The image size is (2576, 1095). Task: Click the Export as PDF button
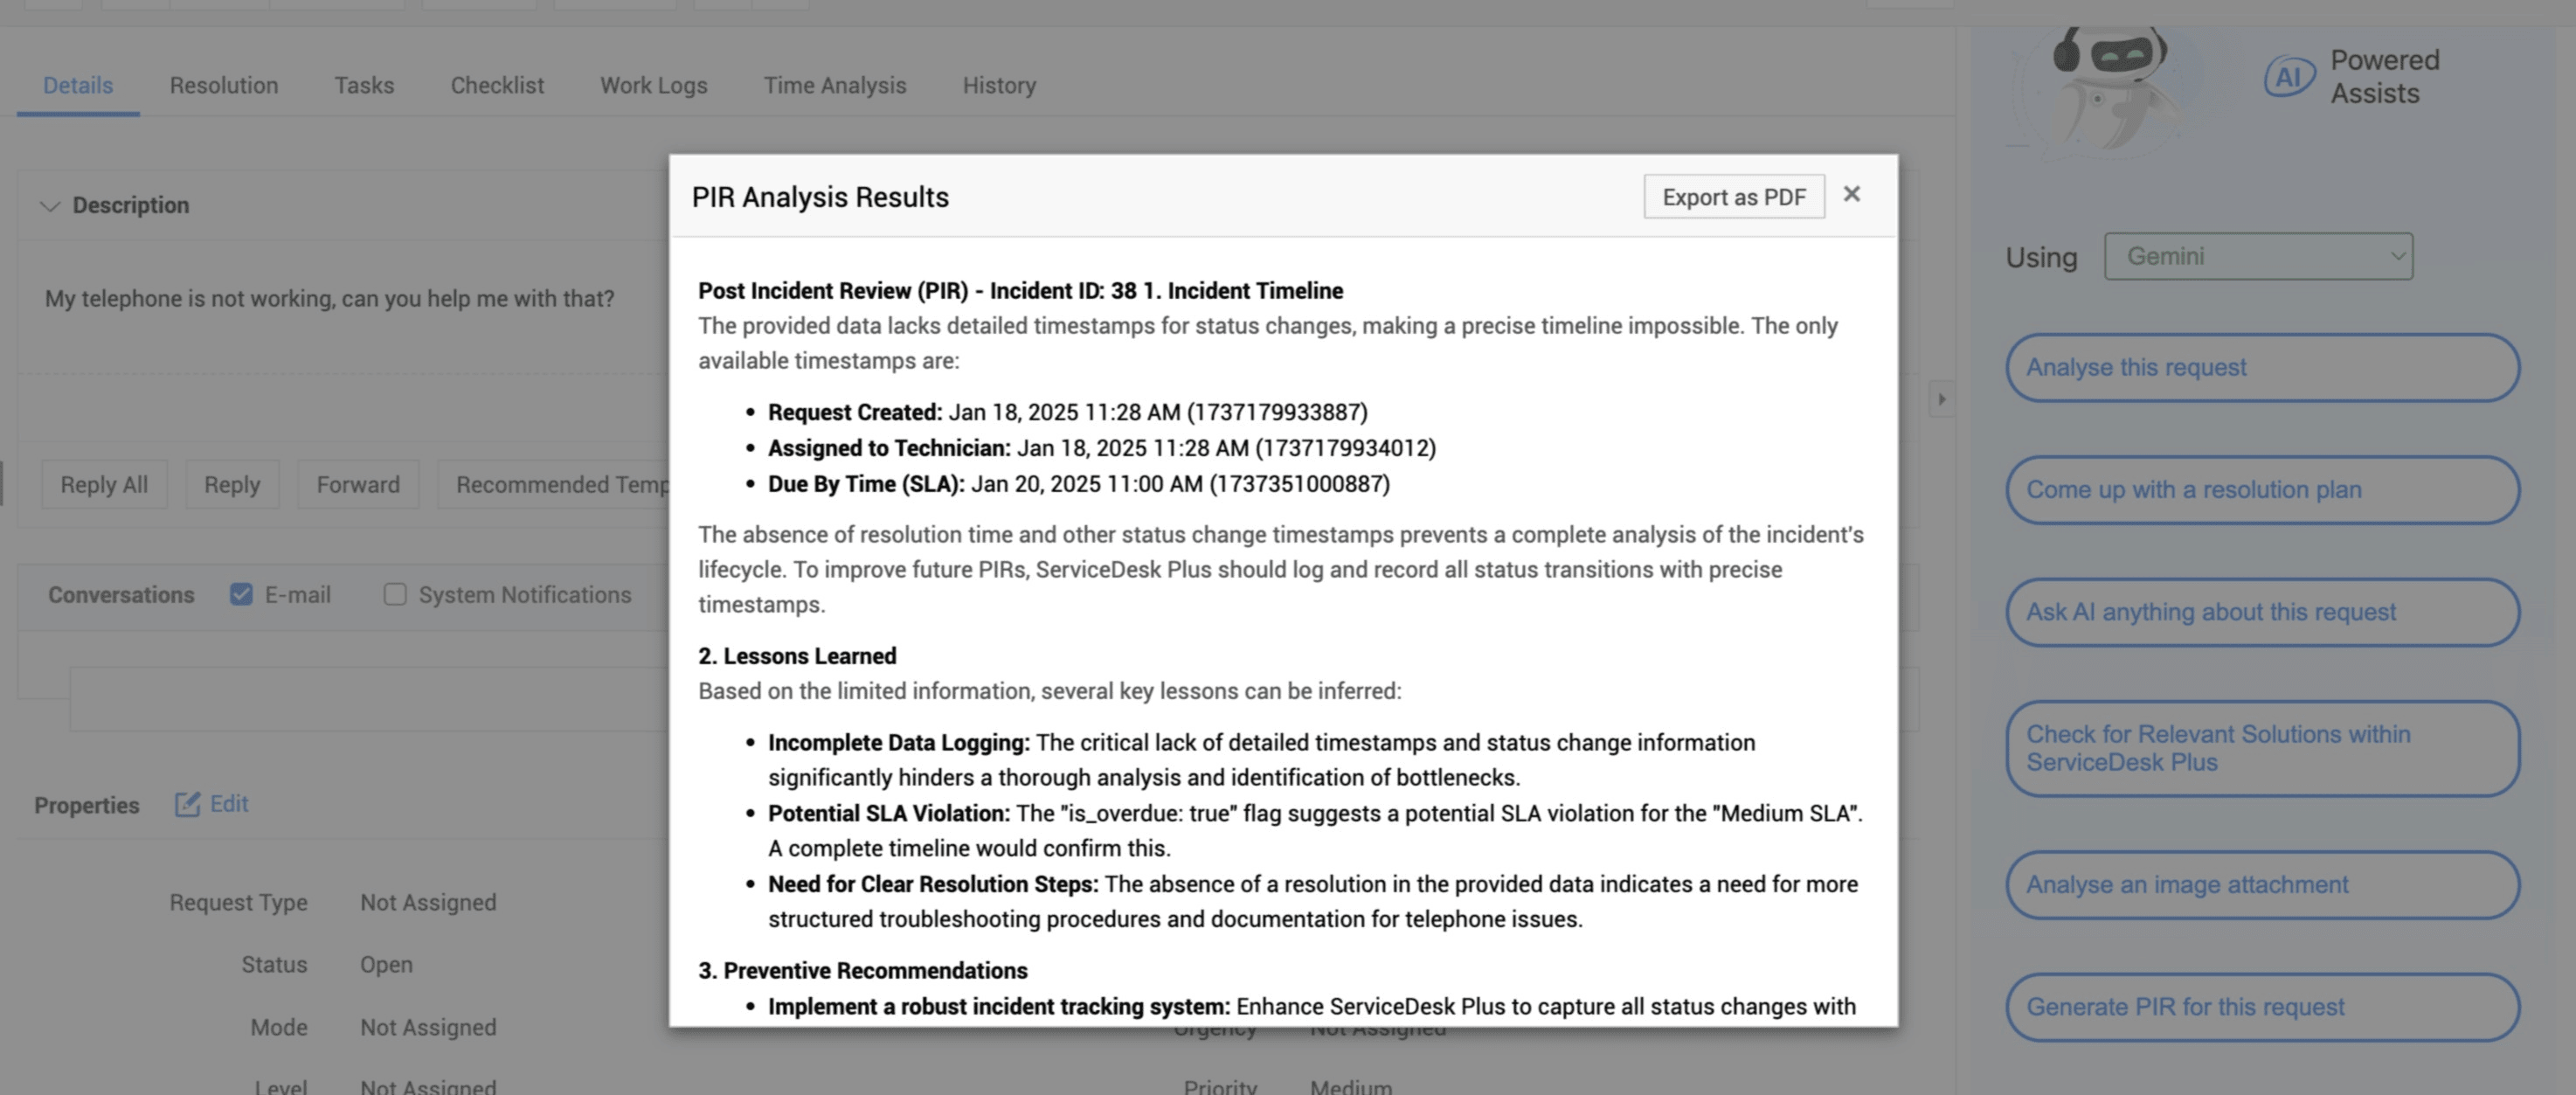(1733, 197)
